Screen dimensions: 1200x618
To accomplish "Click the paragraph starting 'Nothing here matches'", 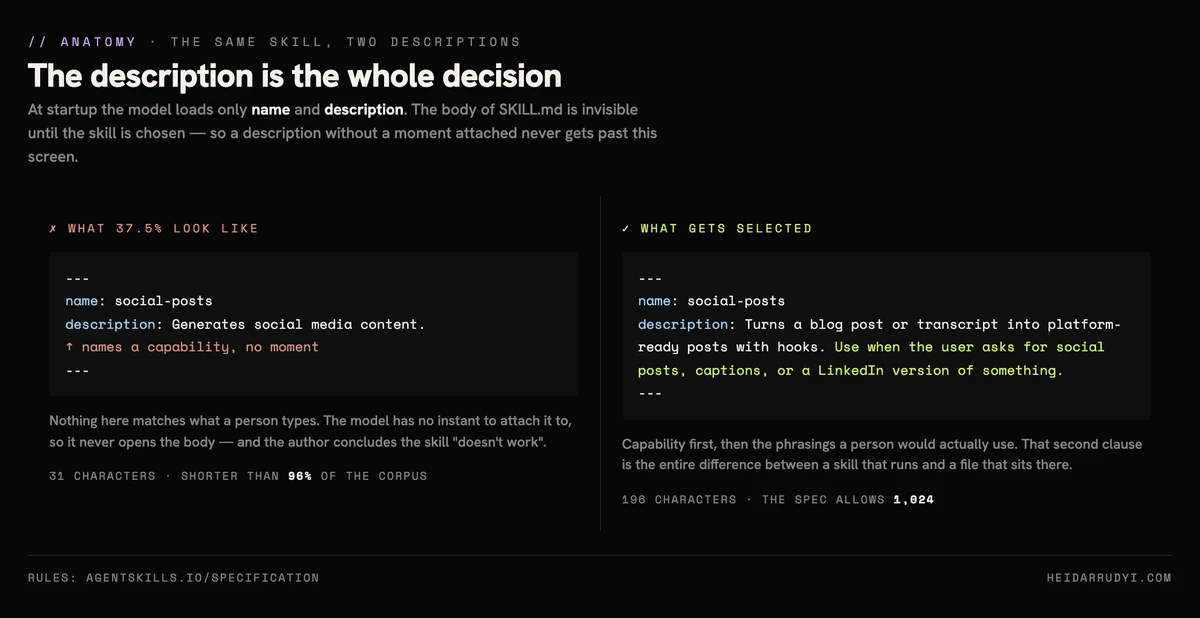I will [311, 431].
